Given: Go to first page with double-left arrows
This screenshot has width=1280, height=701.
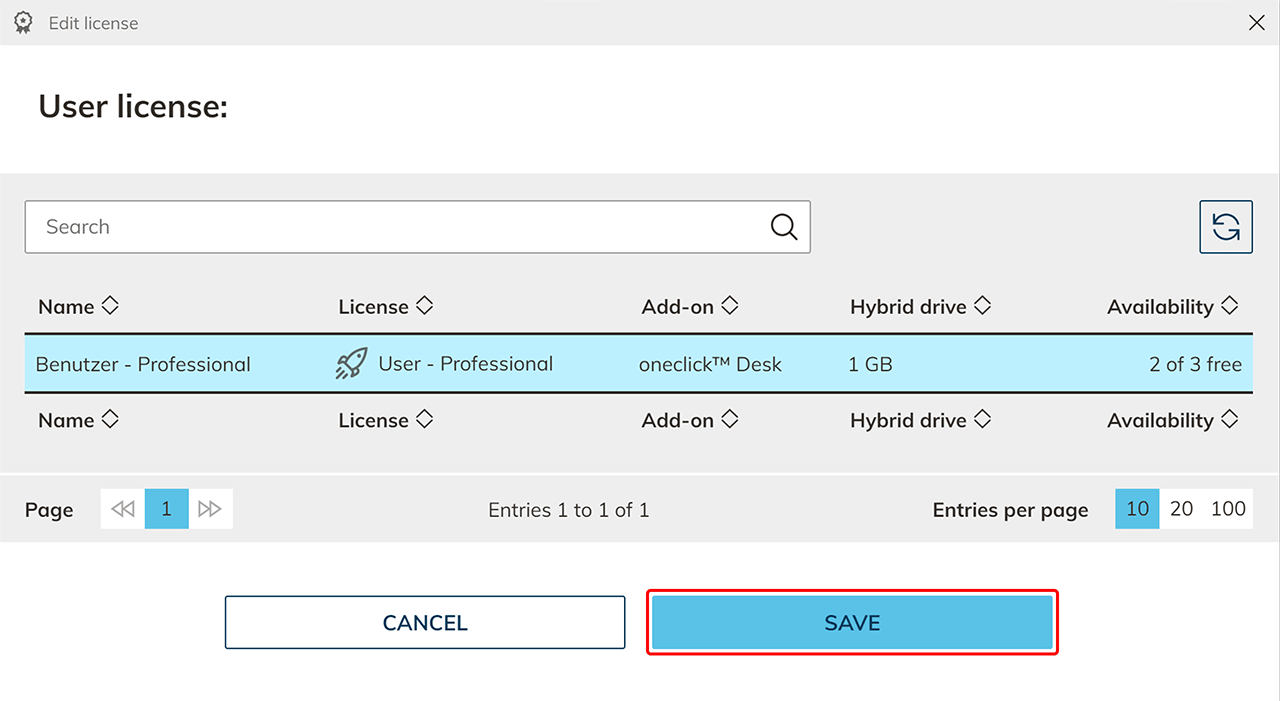Looking at the screenshot, I should click(123, 509).
